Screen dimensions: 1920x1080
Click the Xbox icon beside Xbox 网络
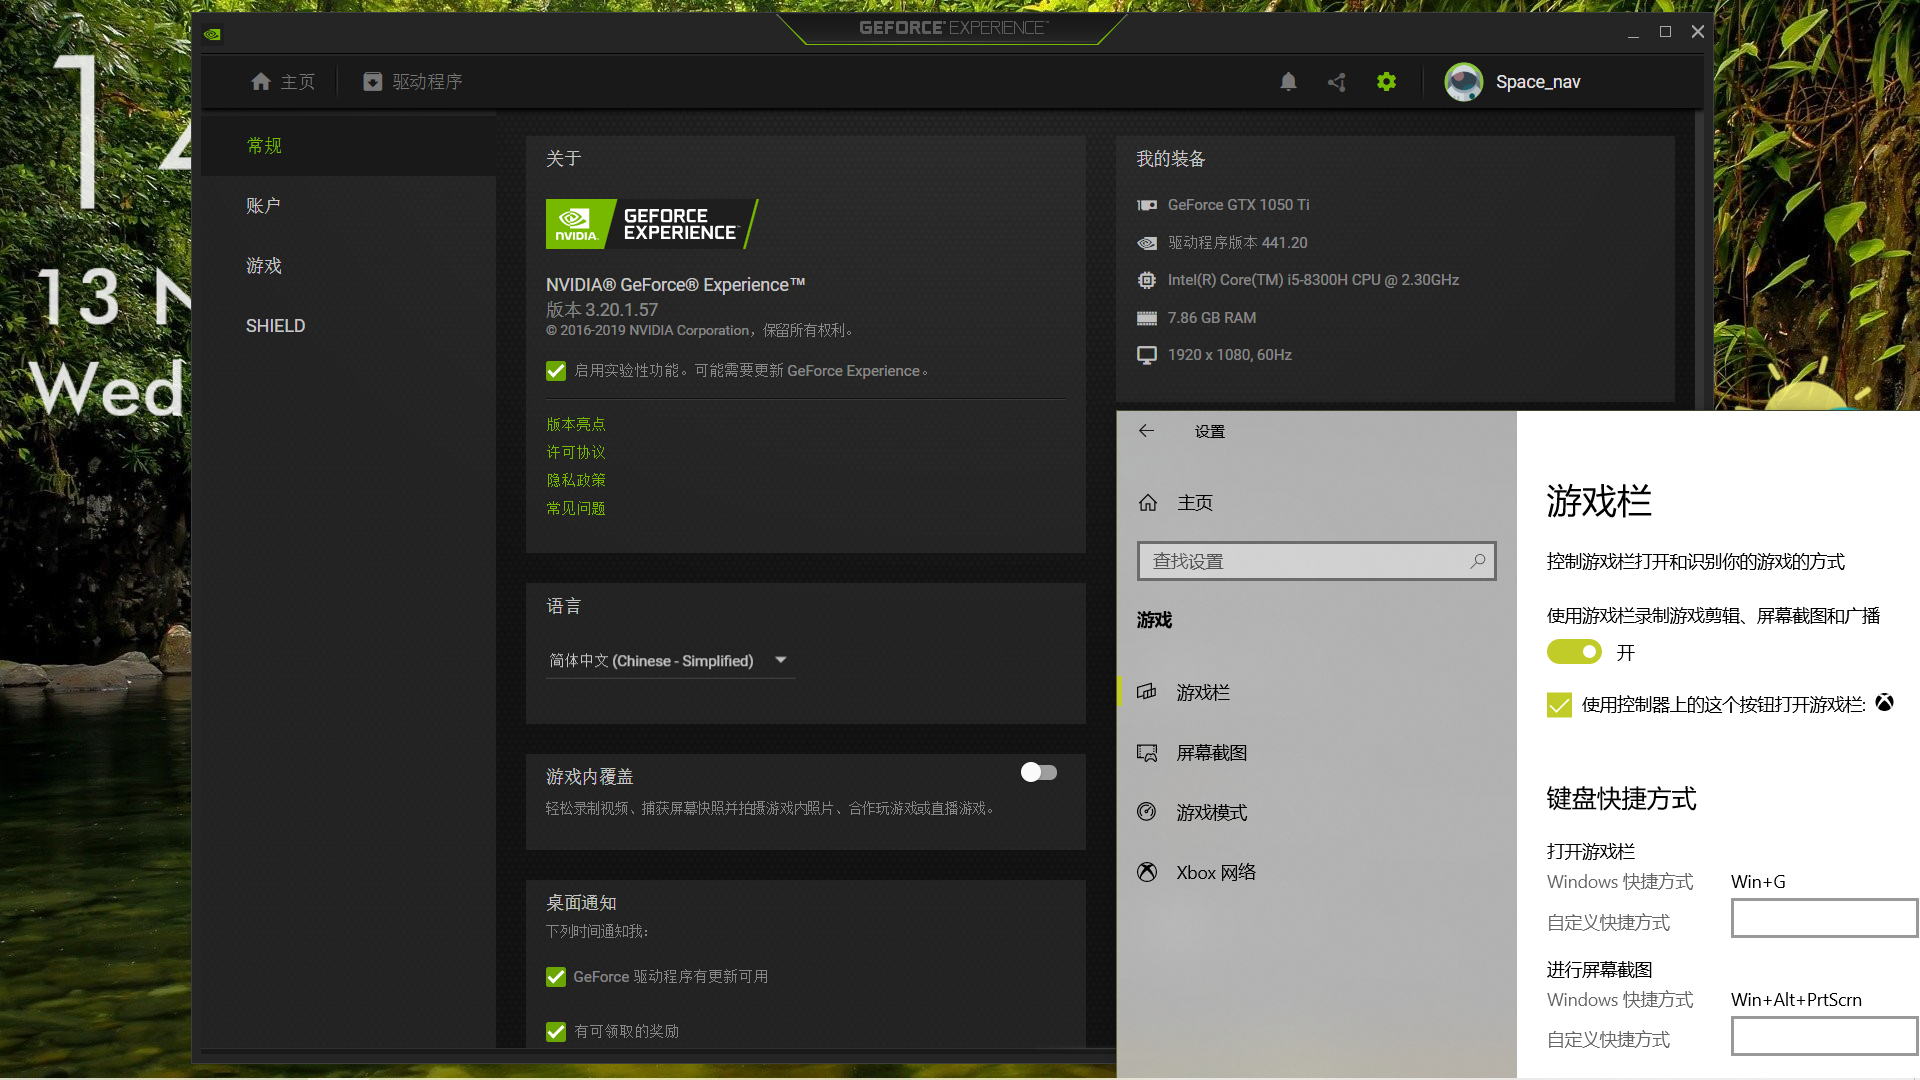[1147, 872]
